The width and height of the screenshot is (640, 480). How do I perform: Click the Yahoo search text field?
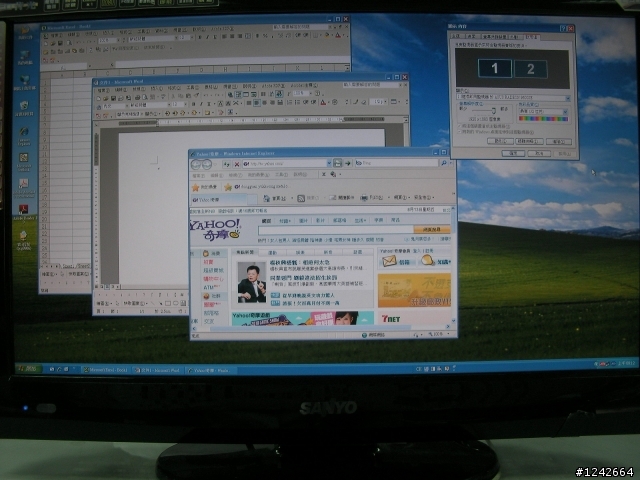pos(336,231)
